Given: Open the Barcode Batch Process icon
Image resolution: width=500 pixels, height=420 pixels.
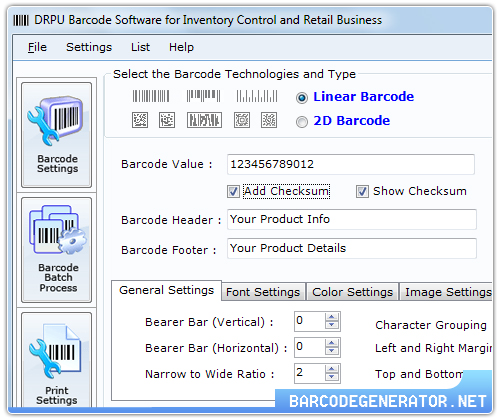Looking at the screenshot, I should pyautogui.click(x=56, y=250).
